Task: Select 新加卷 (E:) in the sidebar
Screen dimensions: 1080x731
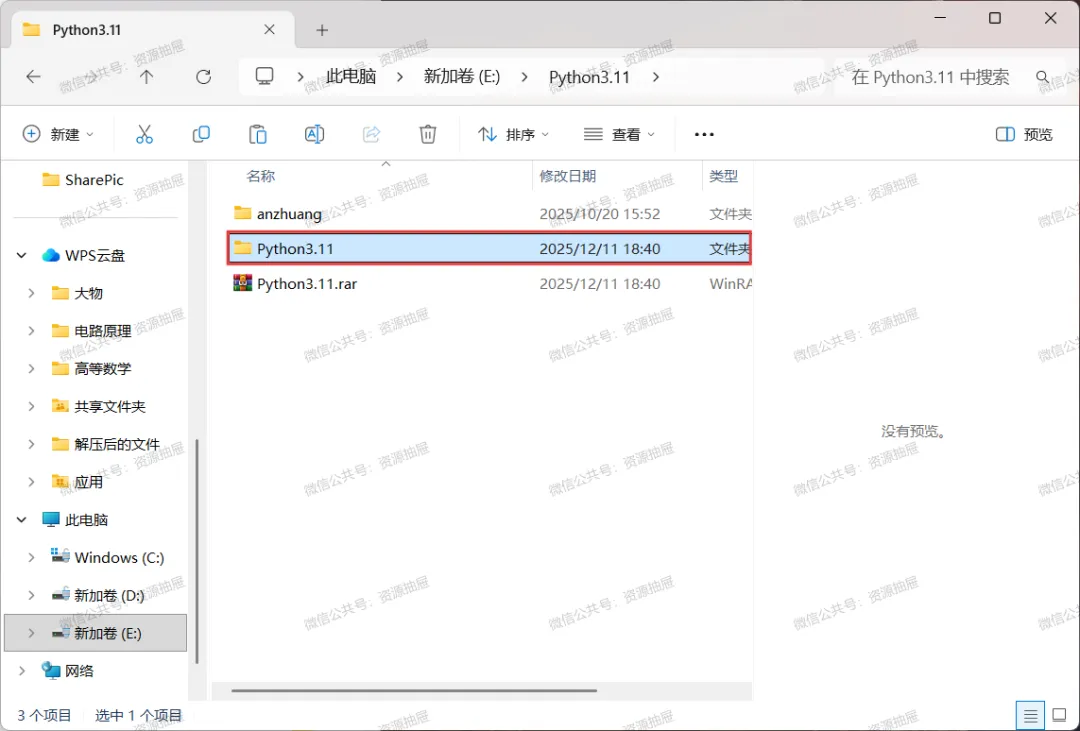Action: [95, 632]
